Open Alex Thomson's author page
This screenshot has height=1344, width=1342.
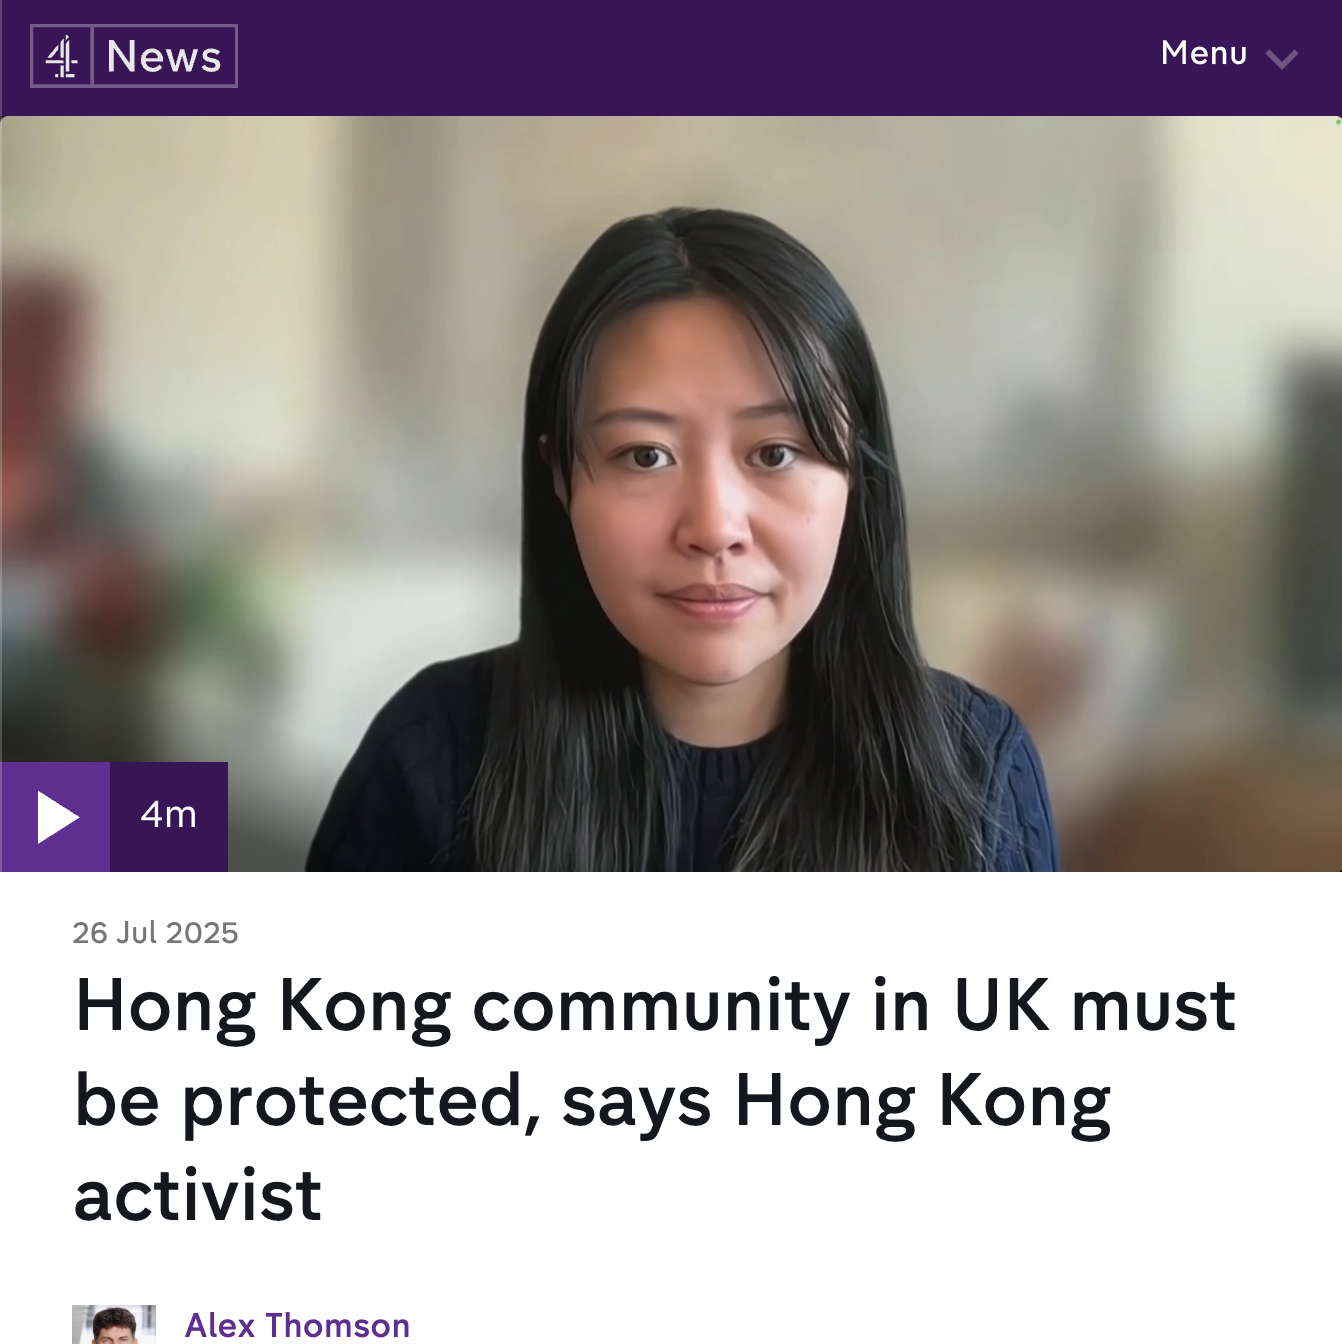pyautogui.click(x=297, y=1325)
